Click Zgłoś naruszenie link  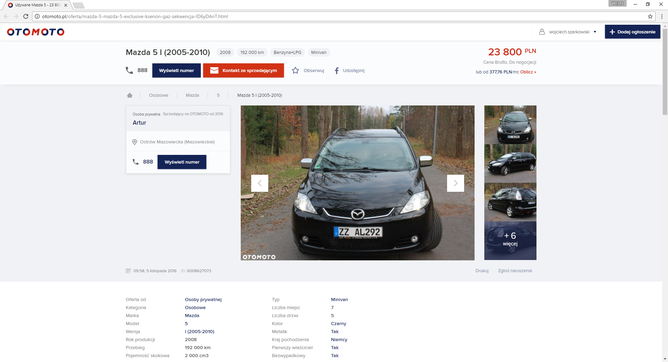click(515, 271)
